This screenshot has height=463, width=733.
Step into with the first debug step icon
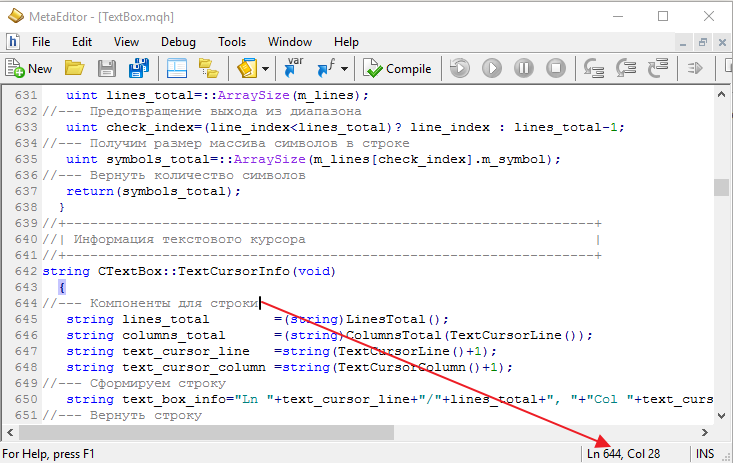[594, 68]
